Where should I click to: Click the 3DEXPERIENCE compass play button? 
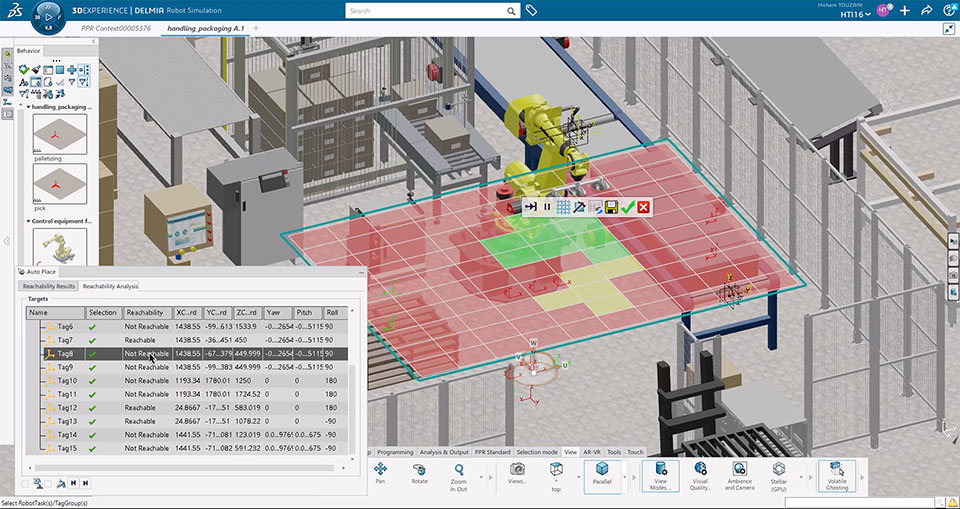coord(47,15)
